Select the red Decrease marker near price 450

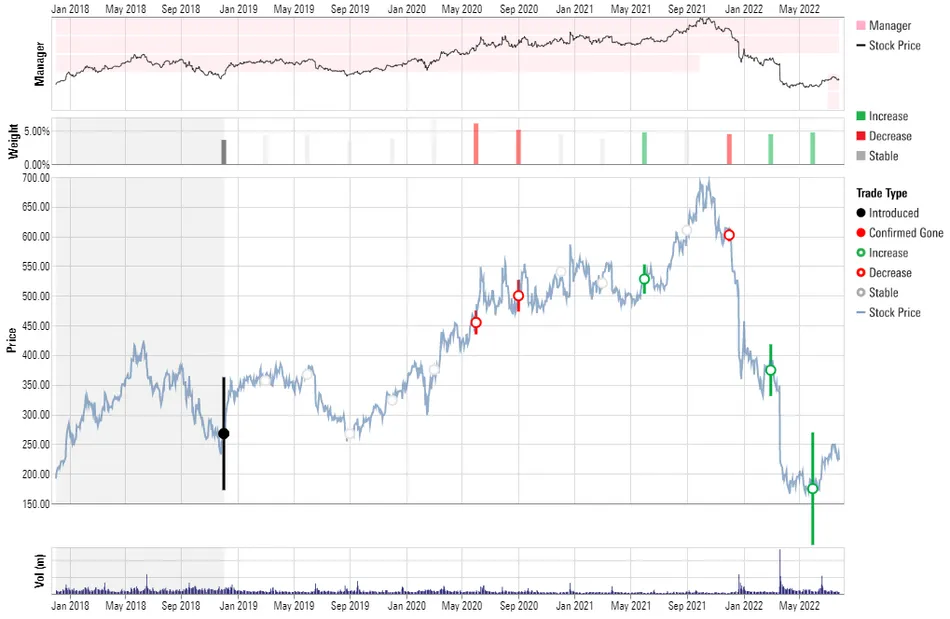[x=476, y=322]
